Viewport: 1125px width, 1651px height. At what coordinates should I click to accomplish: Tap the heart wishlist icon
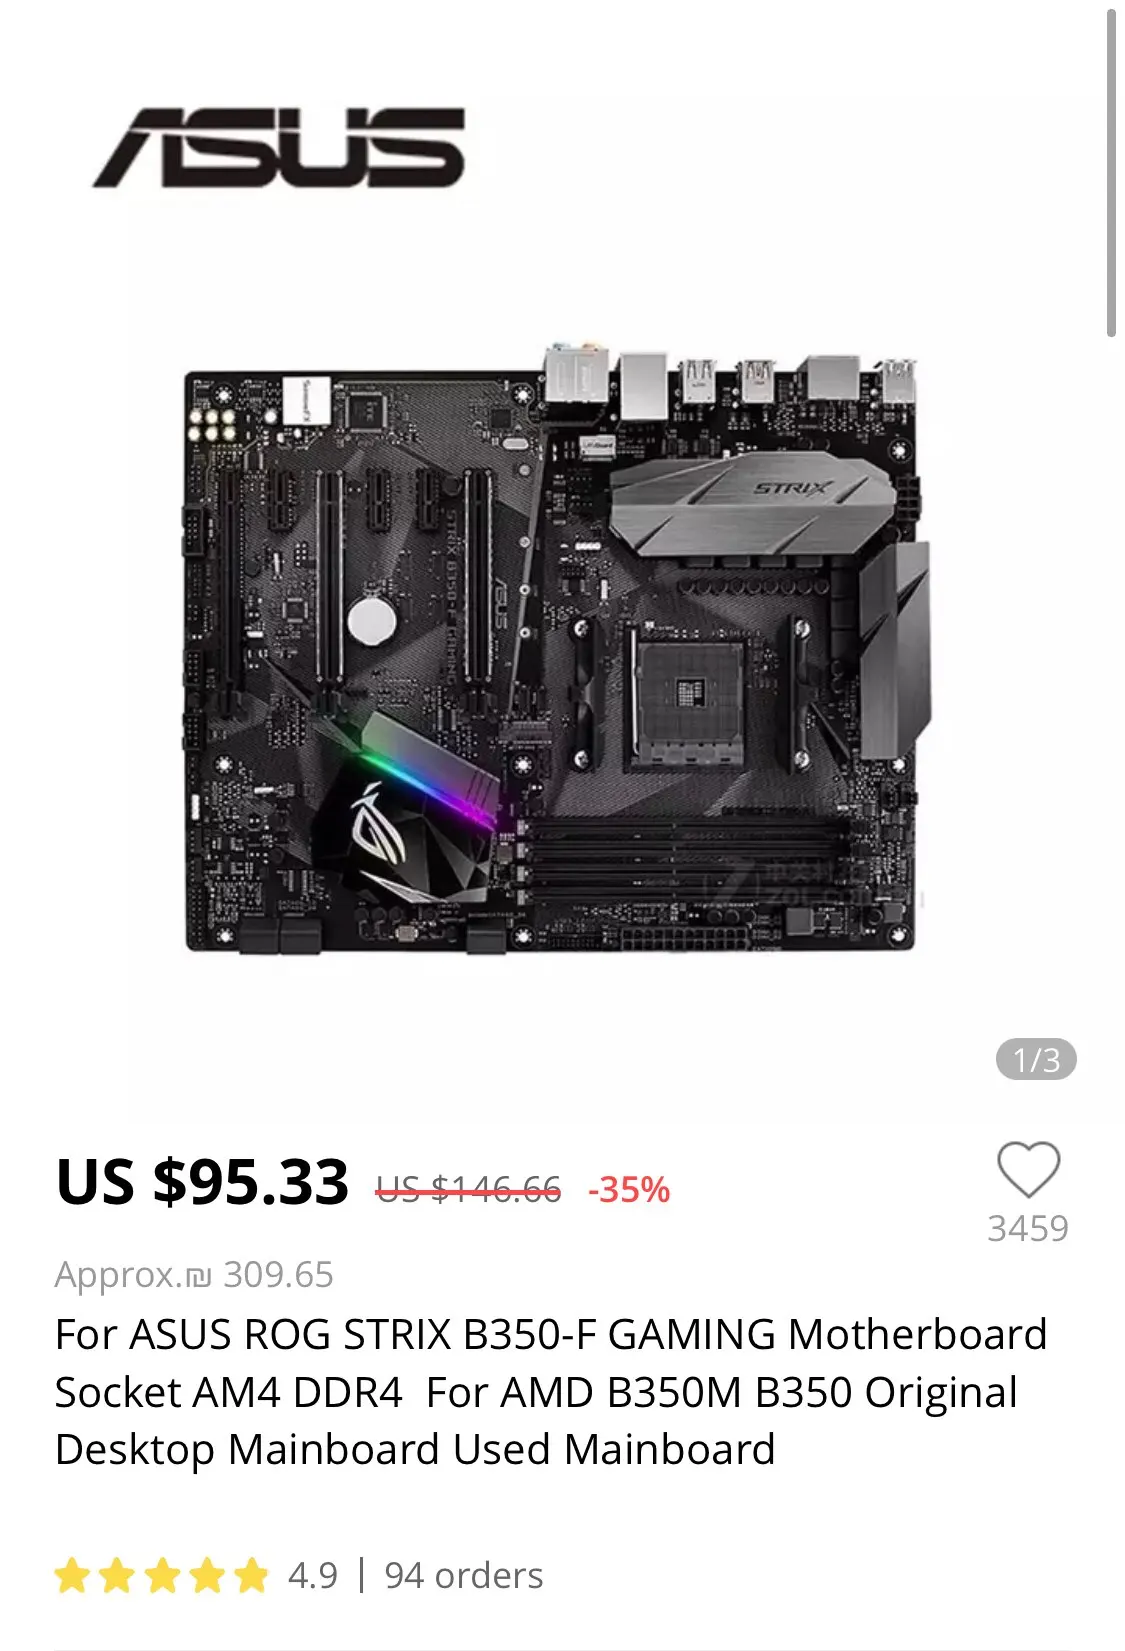[1028, 1168]
